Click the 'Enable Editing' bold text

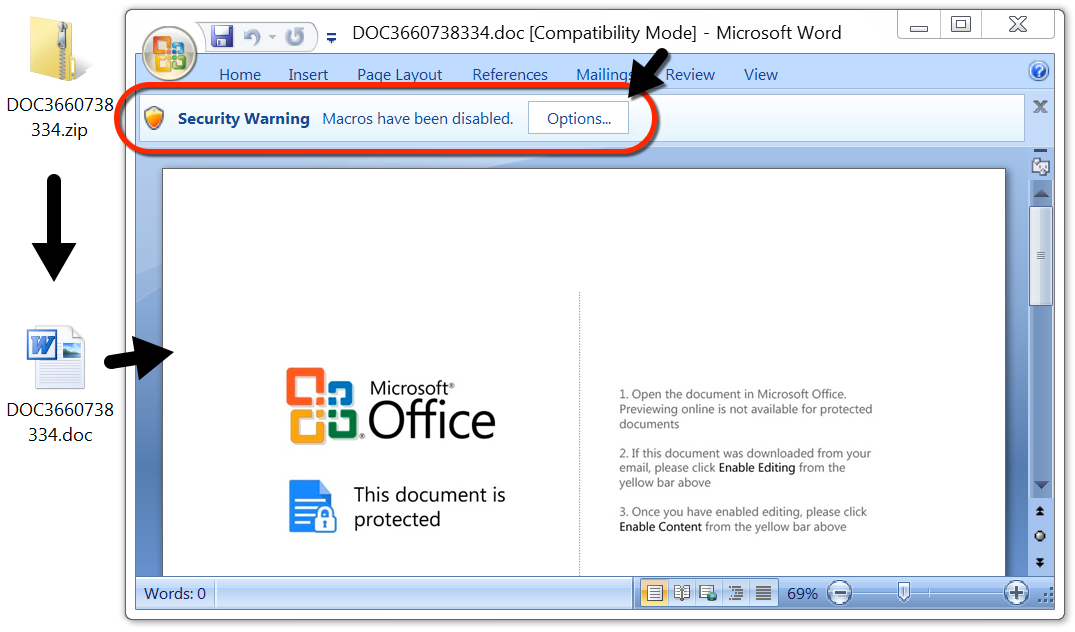pos(757,468)
